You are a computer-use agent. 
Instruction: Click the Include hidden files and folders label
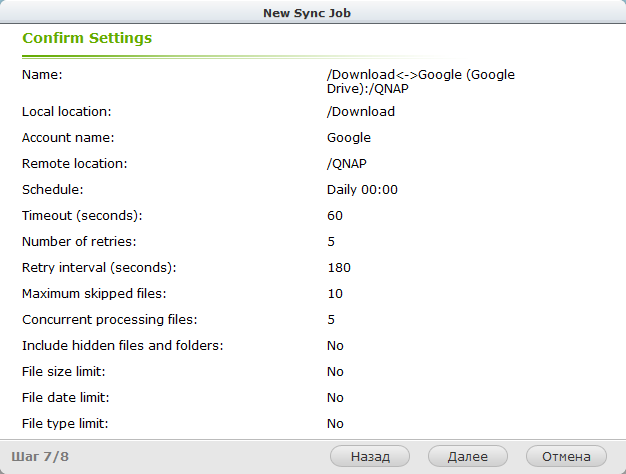click(x=123, y=345)
